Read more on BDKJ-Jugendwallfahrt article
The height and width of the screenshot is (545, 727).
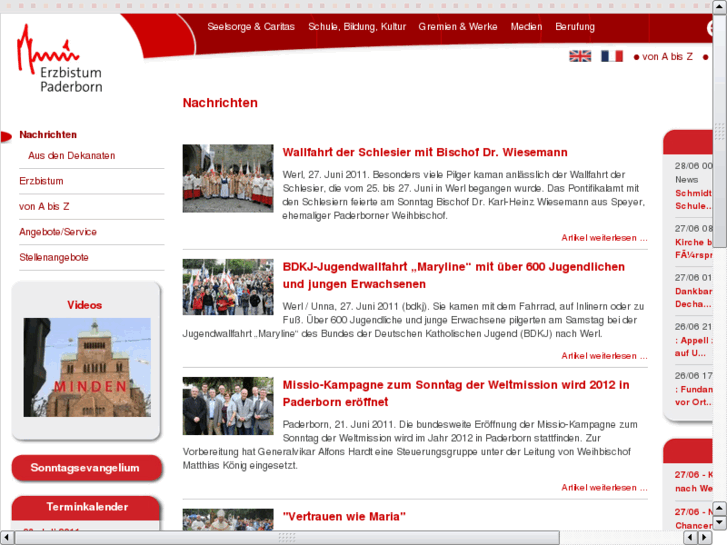pyautogui.click(x=604, y=356)
